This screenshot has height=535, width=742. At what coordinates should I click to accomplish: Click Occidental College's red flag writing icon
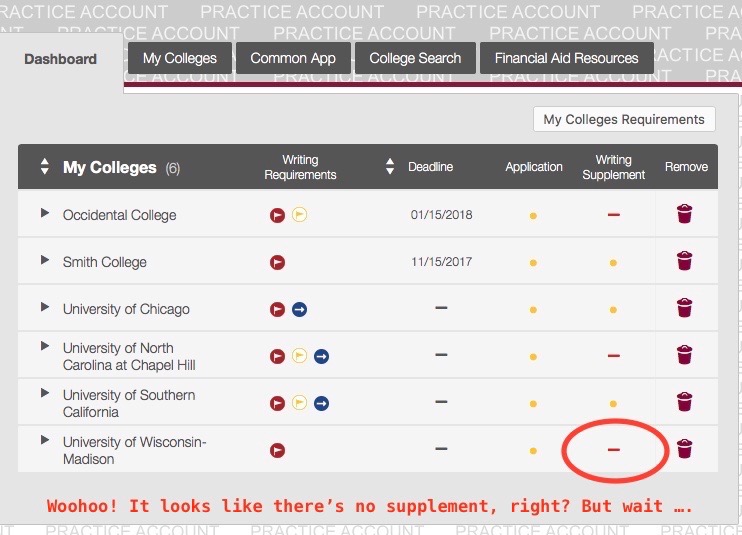click(277, 215)
